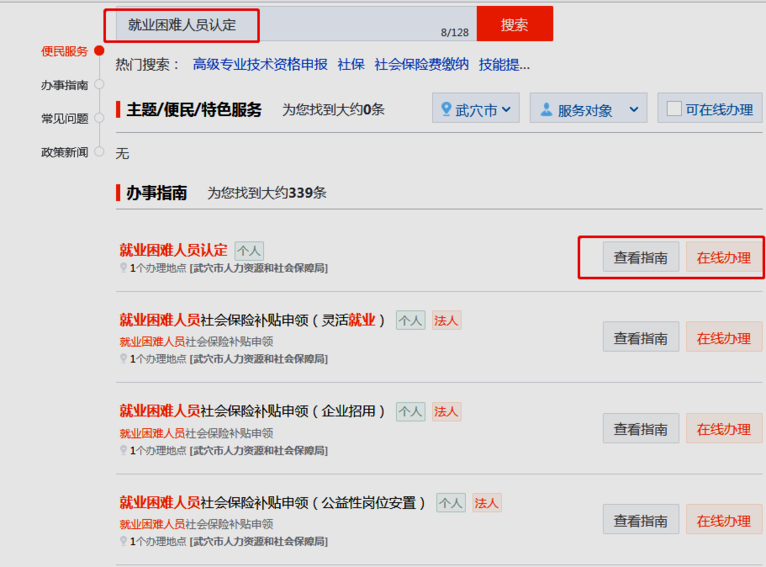This screenshot has width=766, height=567.
Task: Select 便民服务 in side navigation
Action: (64, 51)
